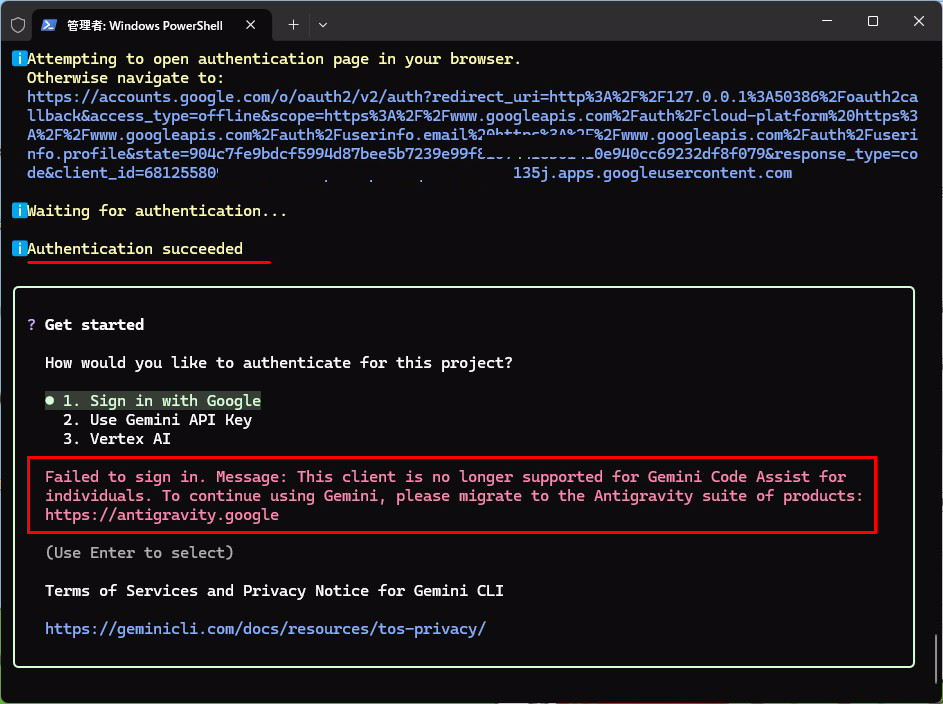Screen dimensions: 943x704
Task: Select option 2 Use Gemini API Key
Action: point(158,420)
